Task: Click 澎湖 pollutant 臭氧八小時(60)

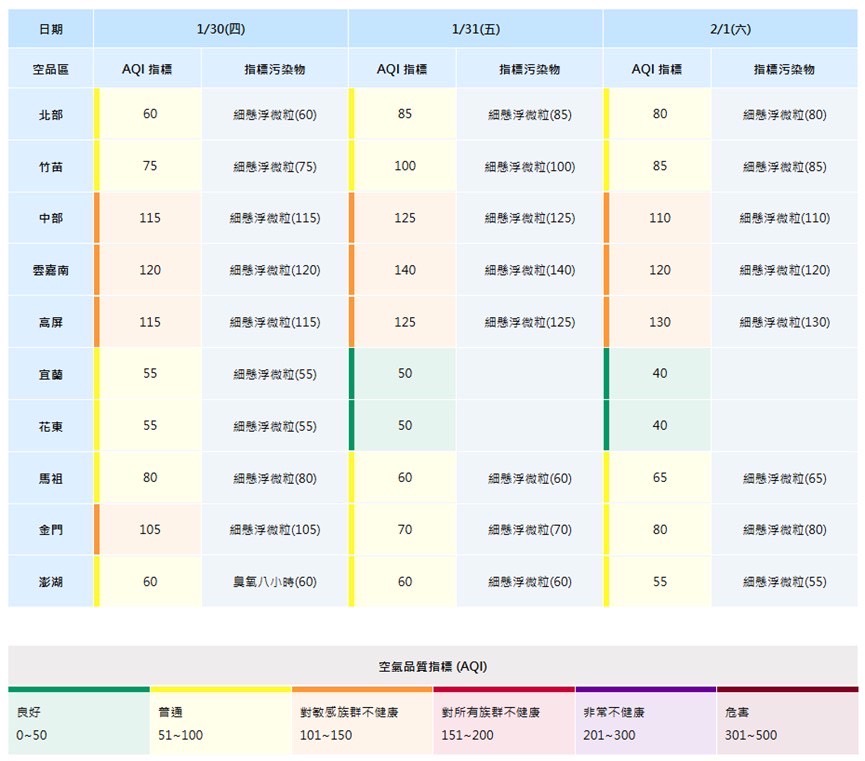Action: 275,582
